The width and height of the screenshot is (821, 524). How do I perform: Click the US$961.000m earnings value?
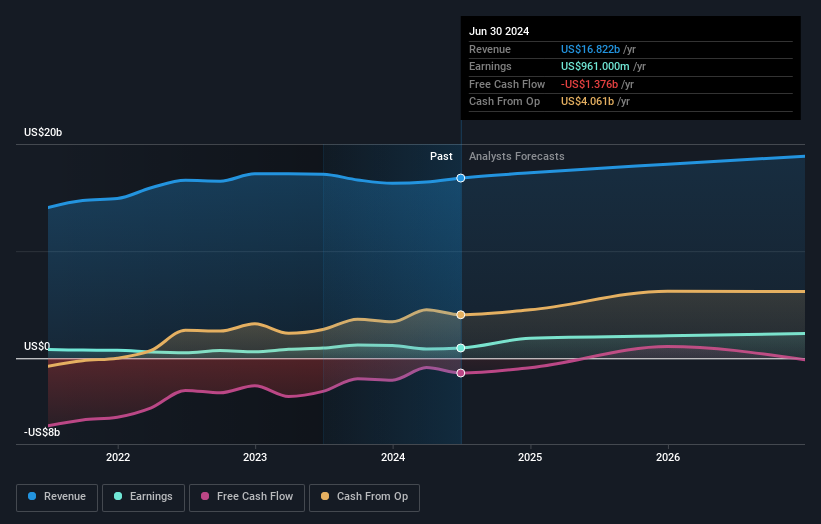pos(595,66)
